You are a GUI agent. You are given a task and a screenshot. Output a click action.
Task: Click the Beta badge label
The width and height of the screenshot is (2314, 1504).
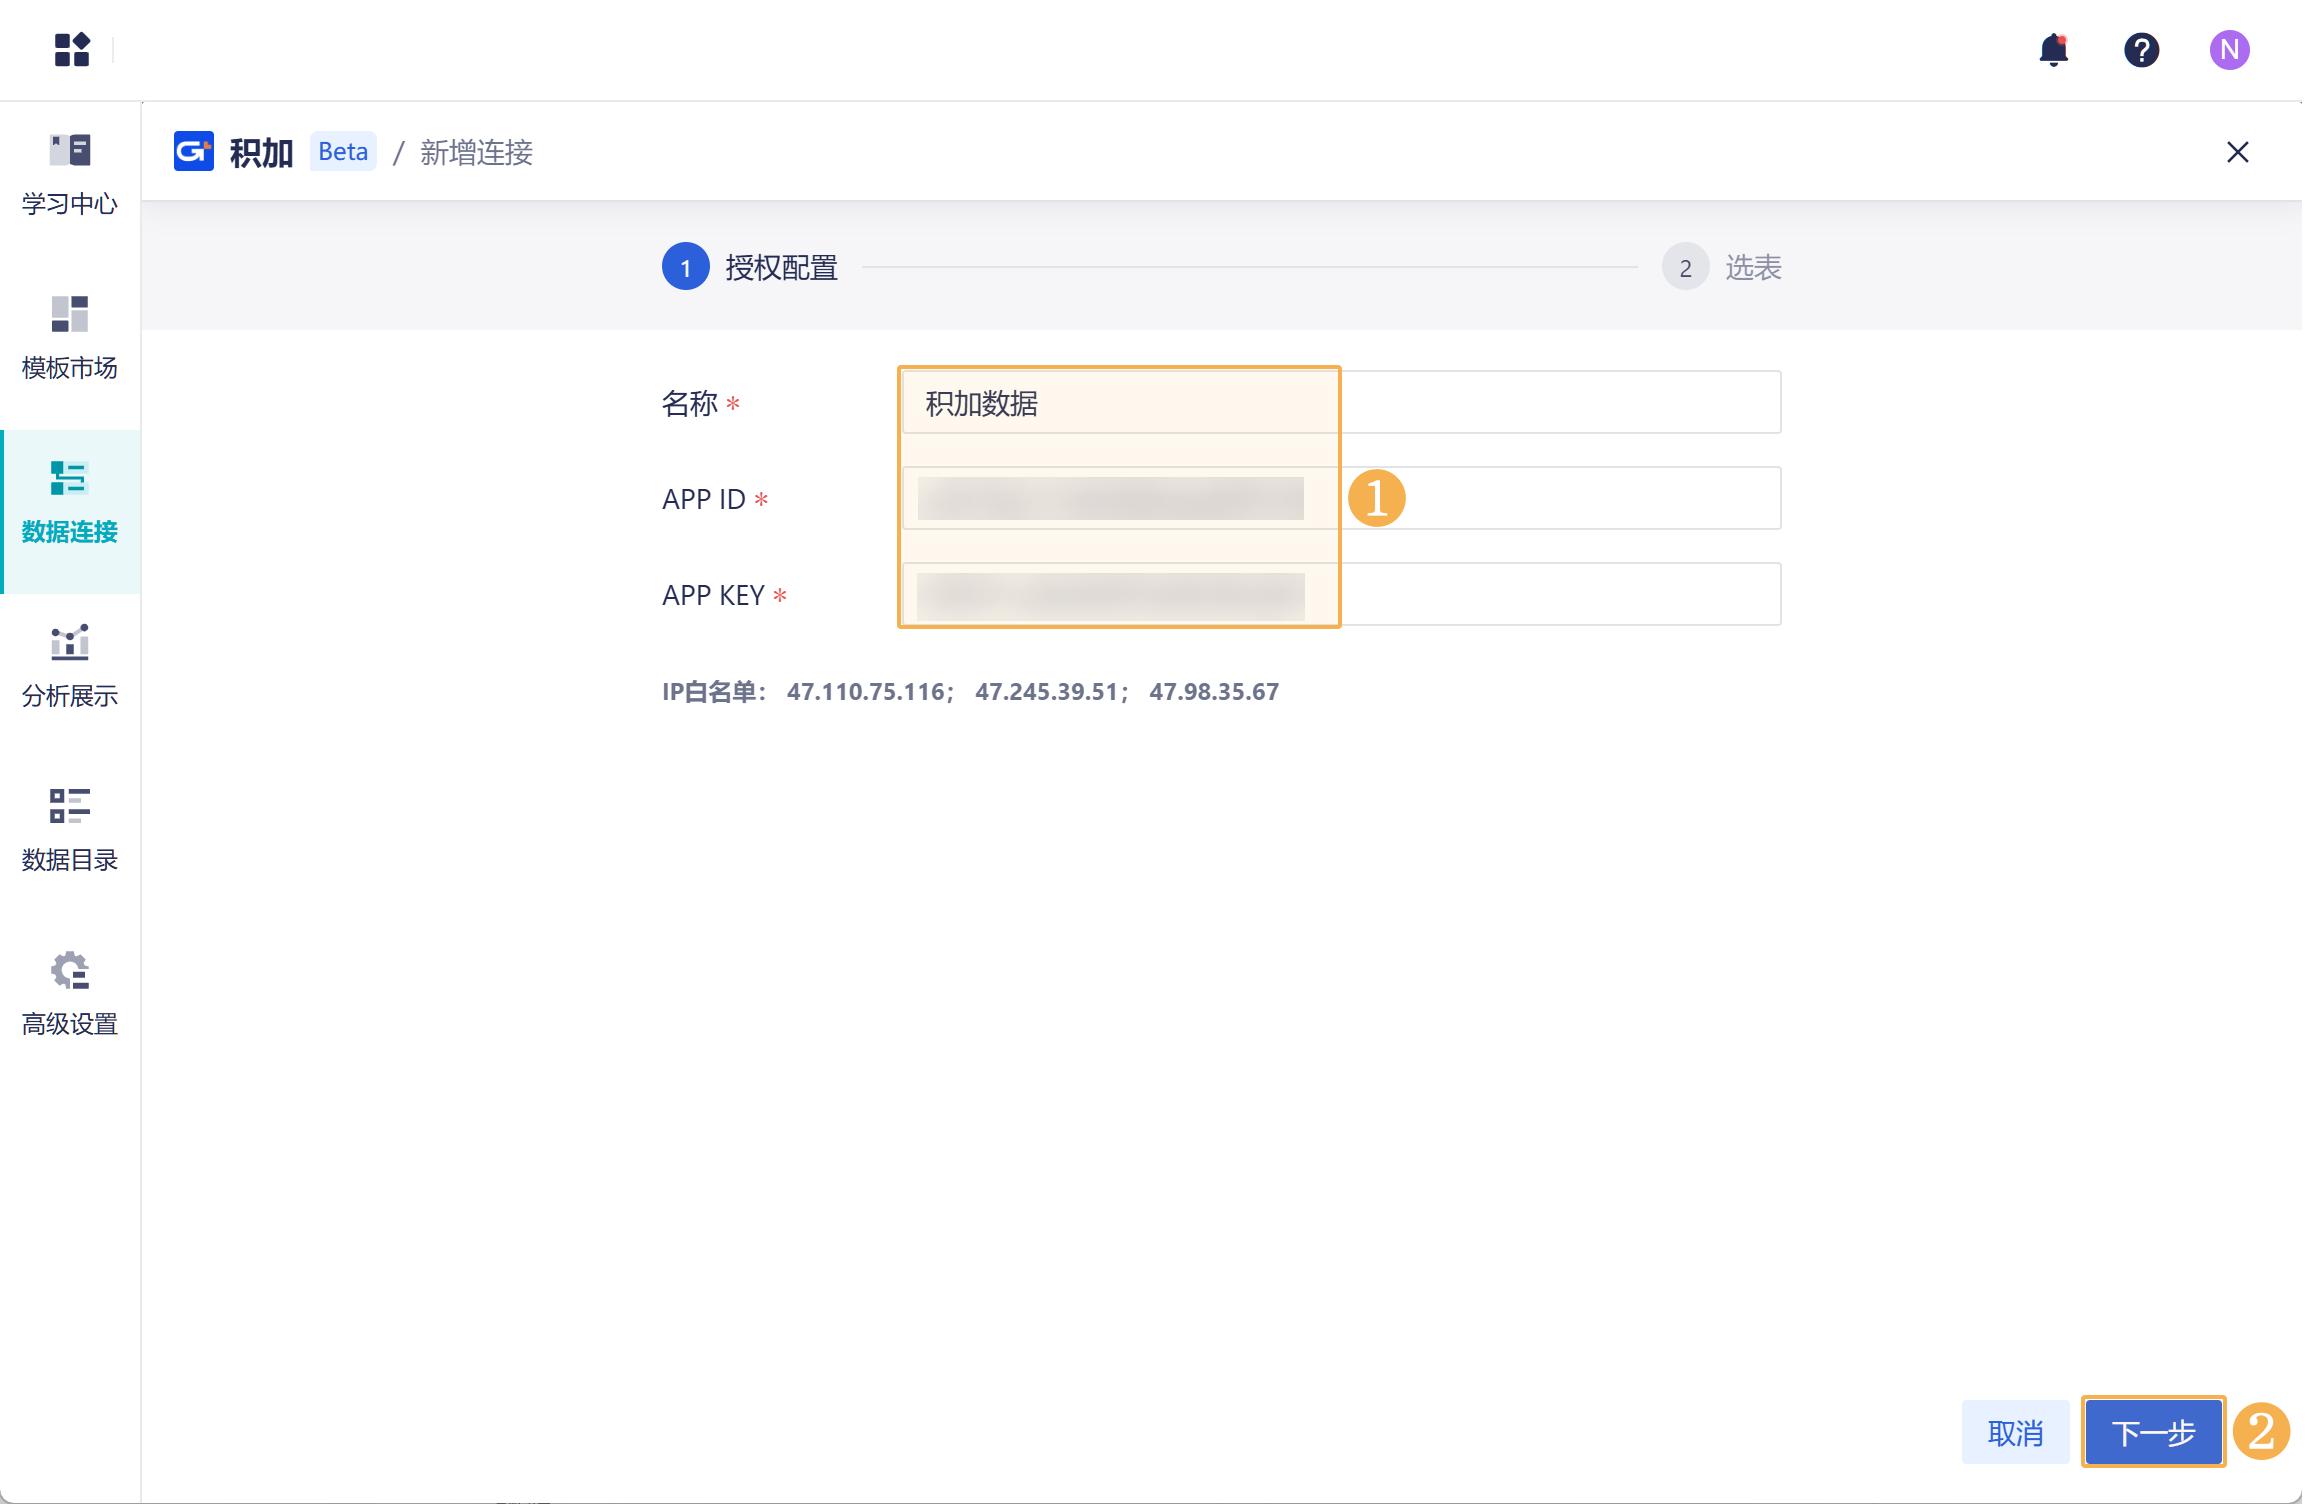tap(343, 151)
